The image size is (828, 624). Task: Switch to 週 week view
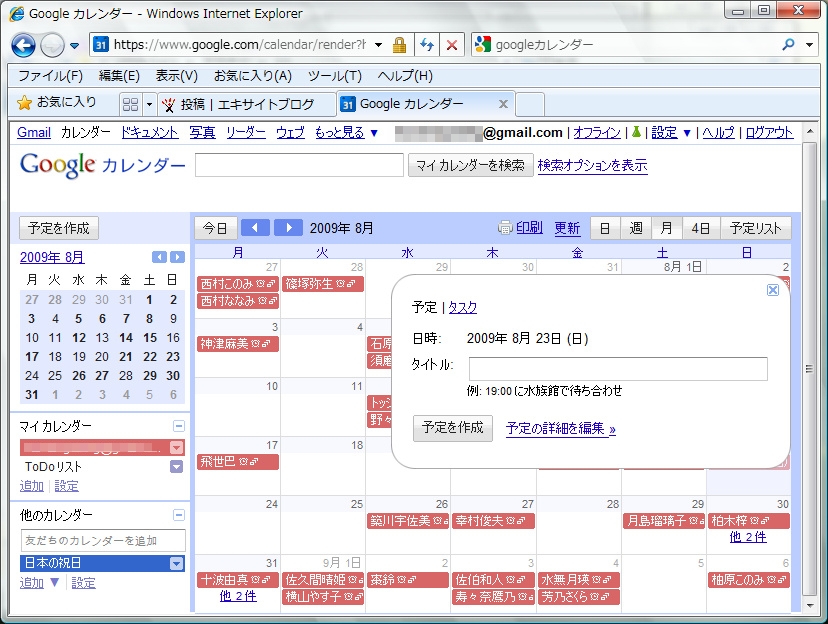(x=636, y=228)
